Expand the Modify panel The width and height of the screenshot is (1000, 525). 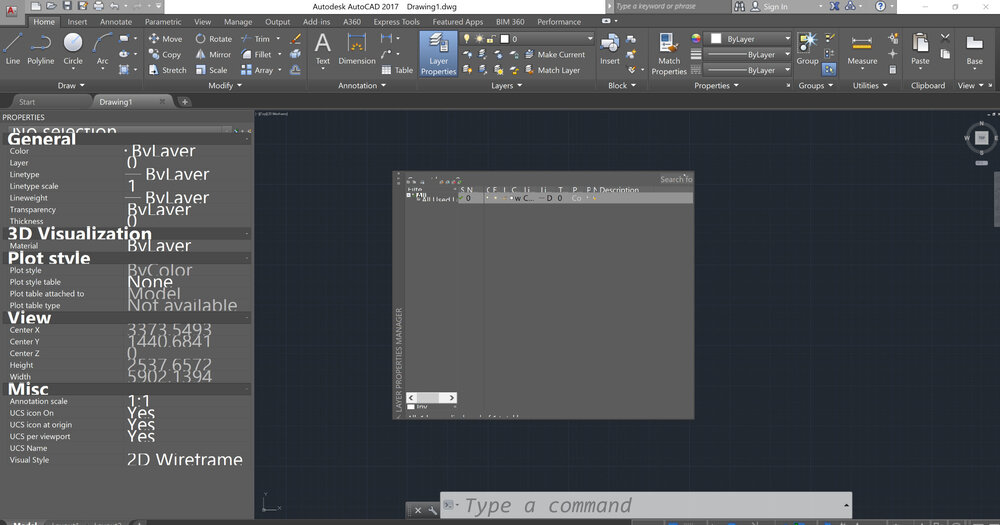tap(226, 85)
